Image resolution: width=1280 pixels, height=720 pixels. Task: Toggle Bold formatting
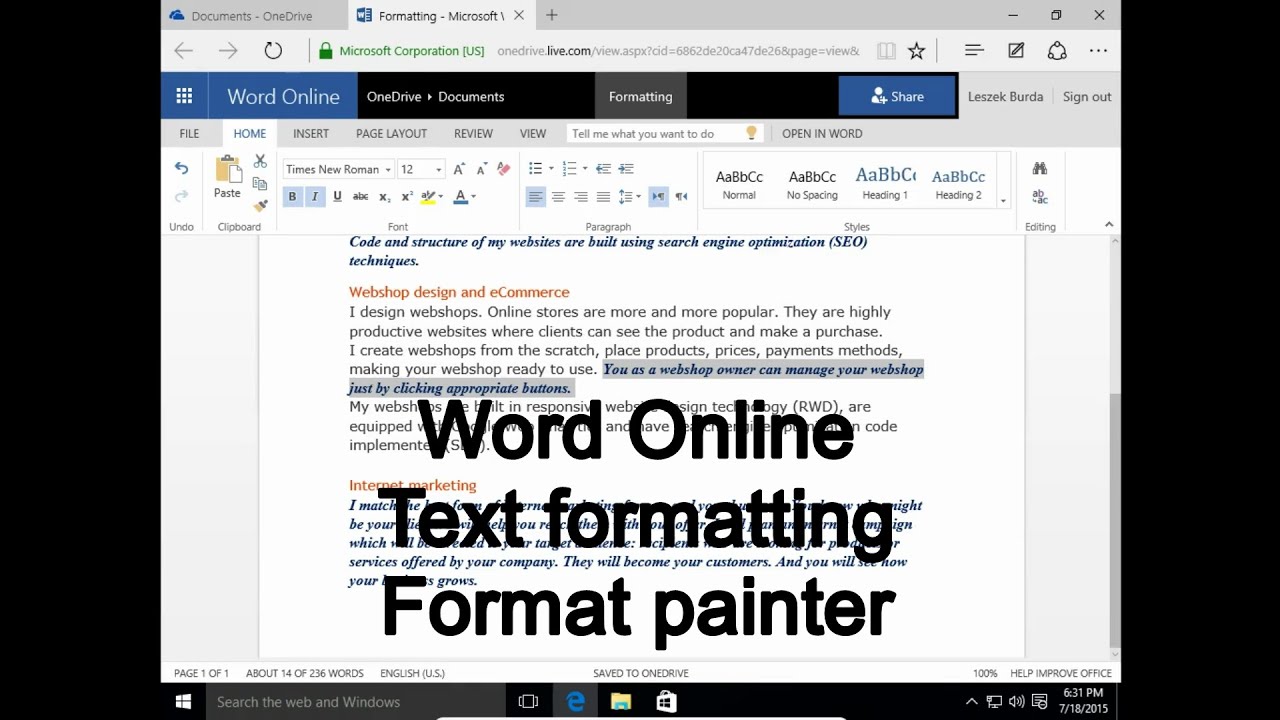point(292,197)
